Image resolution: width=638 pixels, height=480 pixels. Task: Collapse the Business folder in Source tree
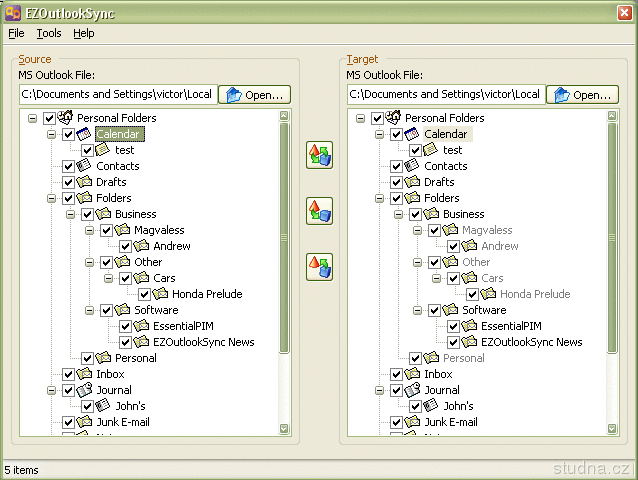[x=71, y=214]
